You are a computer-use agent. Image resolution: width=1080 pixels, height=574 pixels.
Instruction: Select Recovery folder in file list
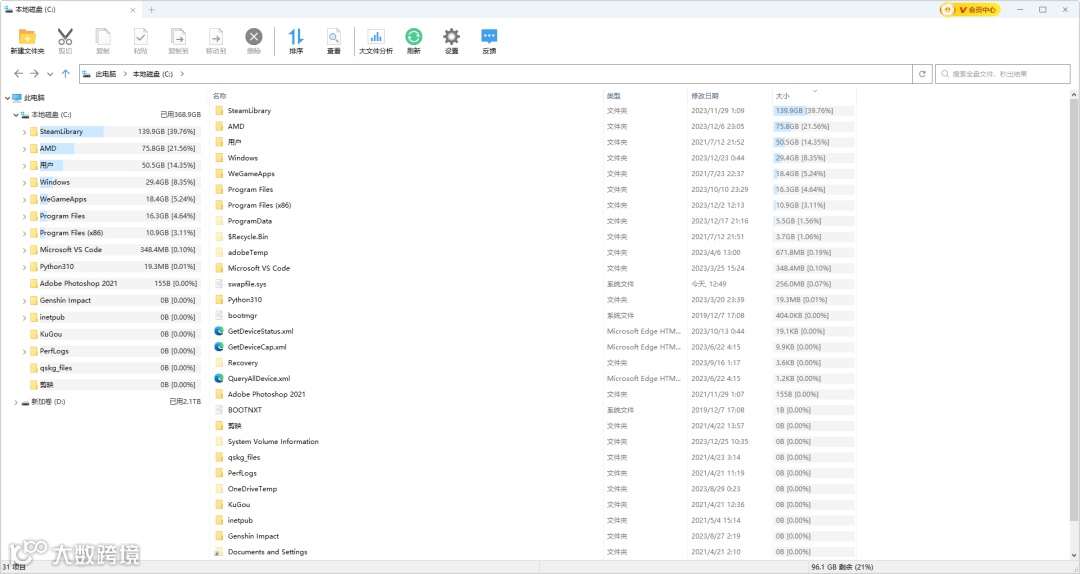pyautogui.click(x=243, y=363)
